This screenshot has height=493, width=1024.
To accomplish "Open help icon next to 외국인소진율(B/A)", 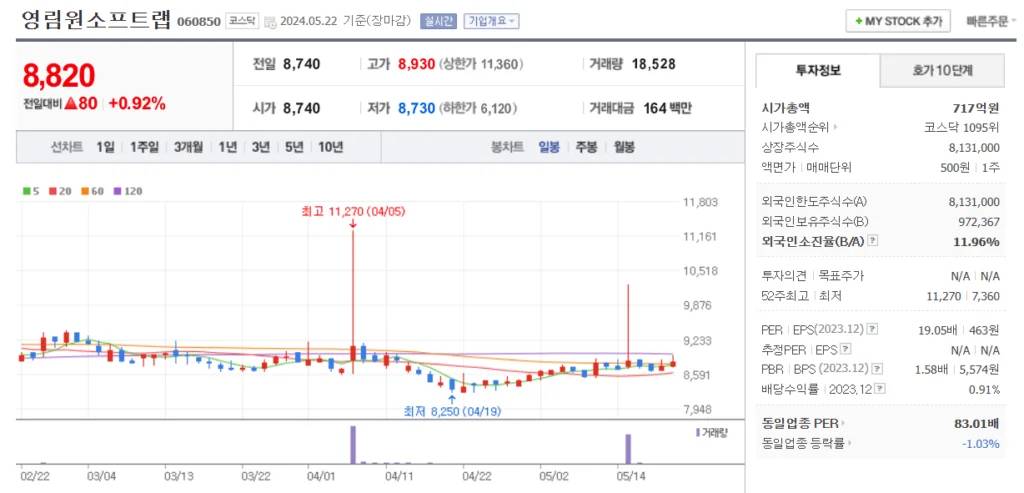I will click(x=874, y=242).
